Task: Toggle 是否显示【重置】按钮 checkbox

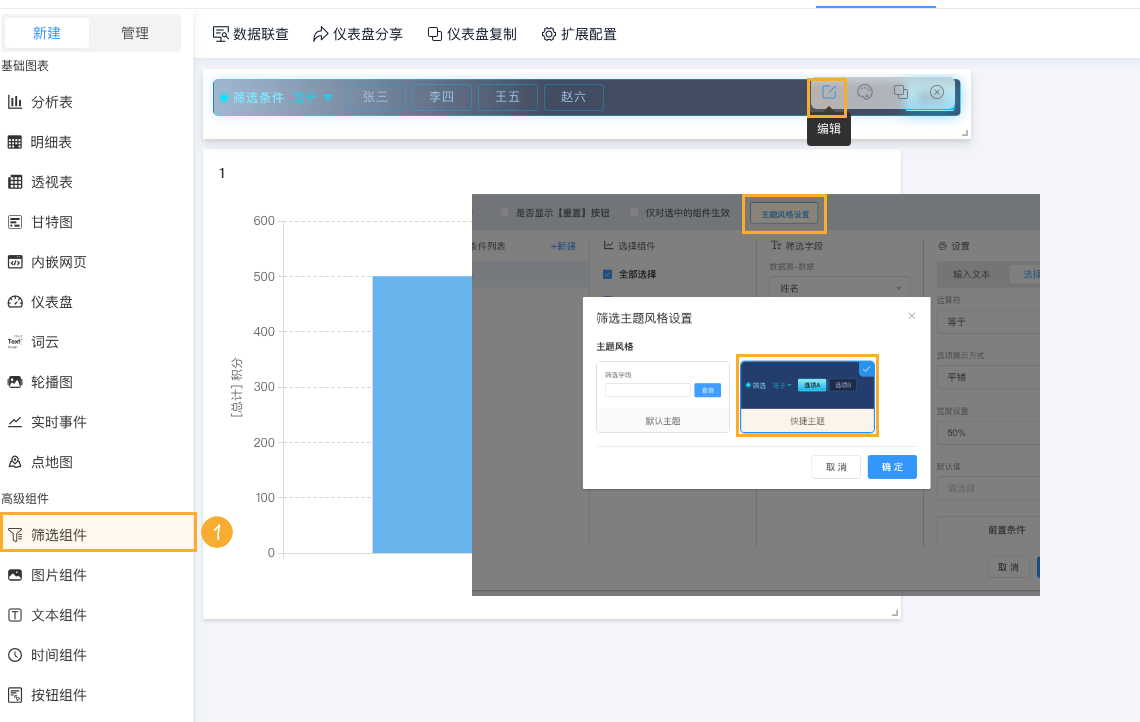Action: pyautogui.click(x=505, y=212)
